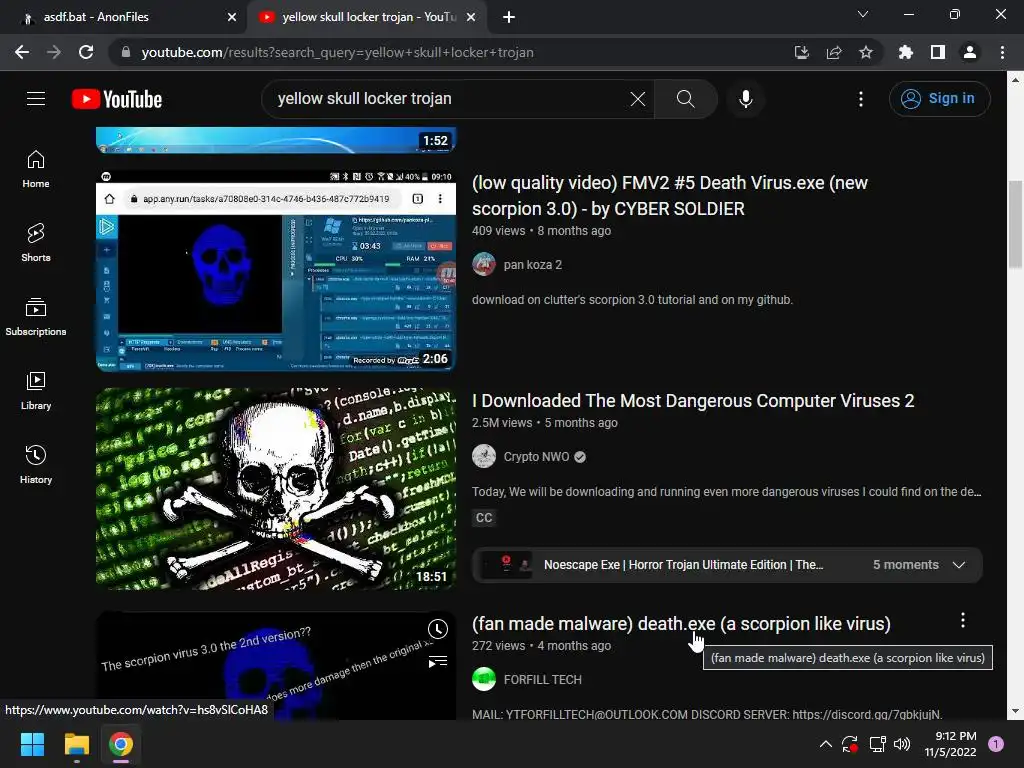The height and width of the screenshot is (768, 1024).
Task: Open Most Dangerous Computer Viruses 2 title
Action: click(693, 400)
